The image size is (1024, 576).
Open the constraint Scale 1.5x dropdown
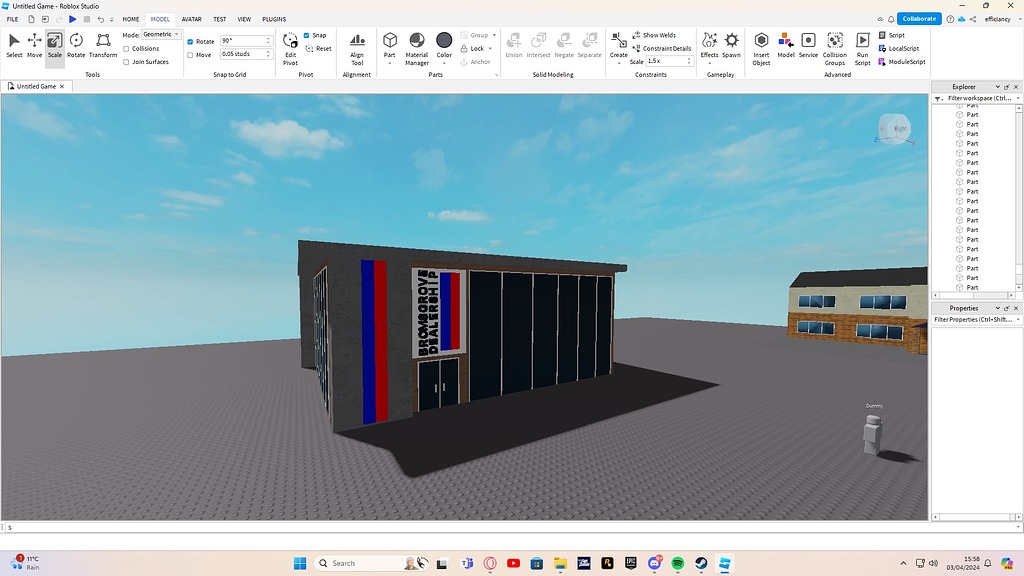(x=668, y=60)
